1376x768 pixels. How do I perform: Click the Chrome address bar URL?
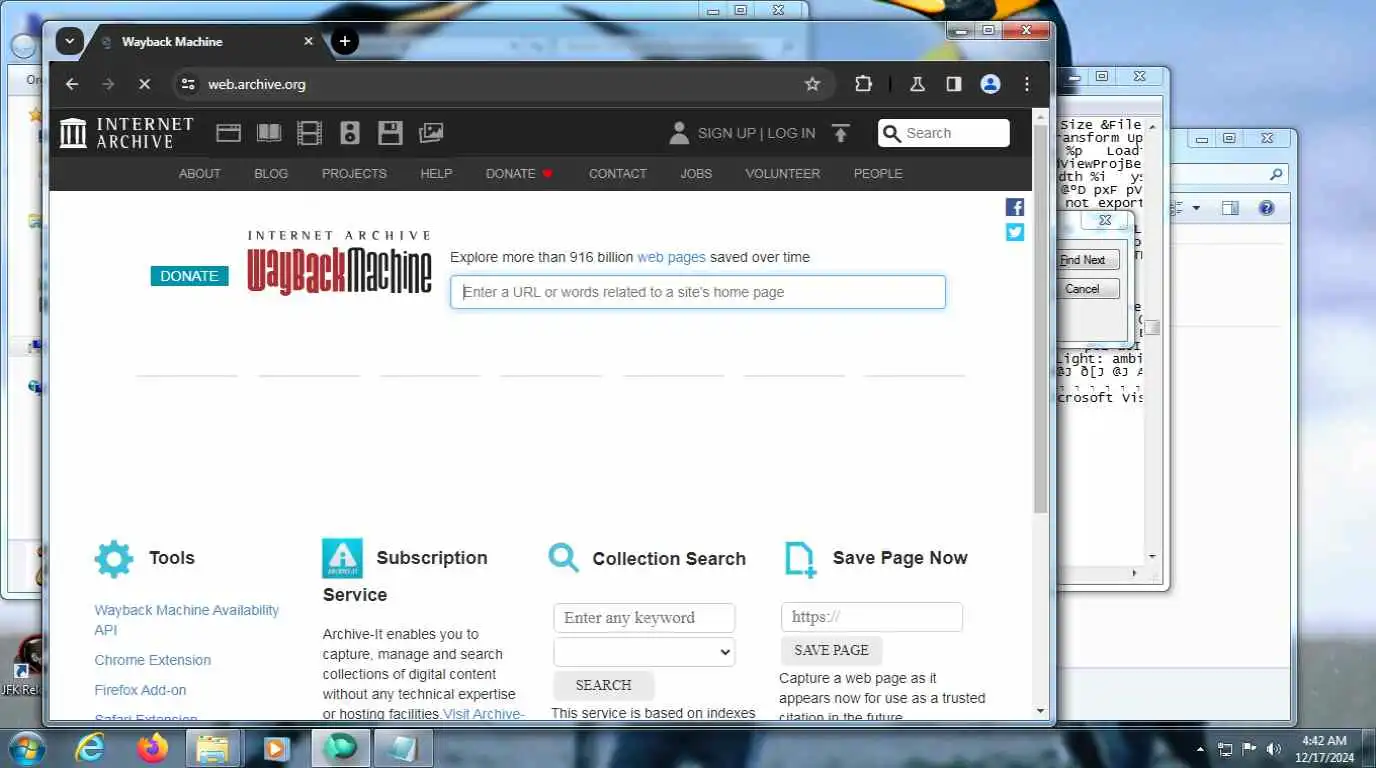pyautogui.click(x=257, y=84)
